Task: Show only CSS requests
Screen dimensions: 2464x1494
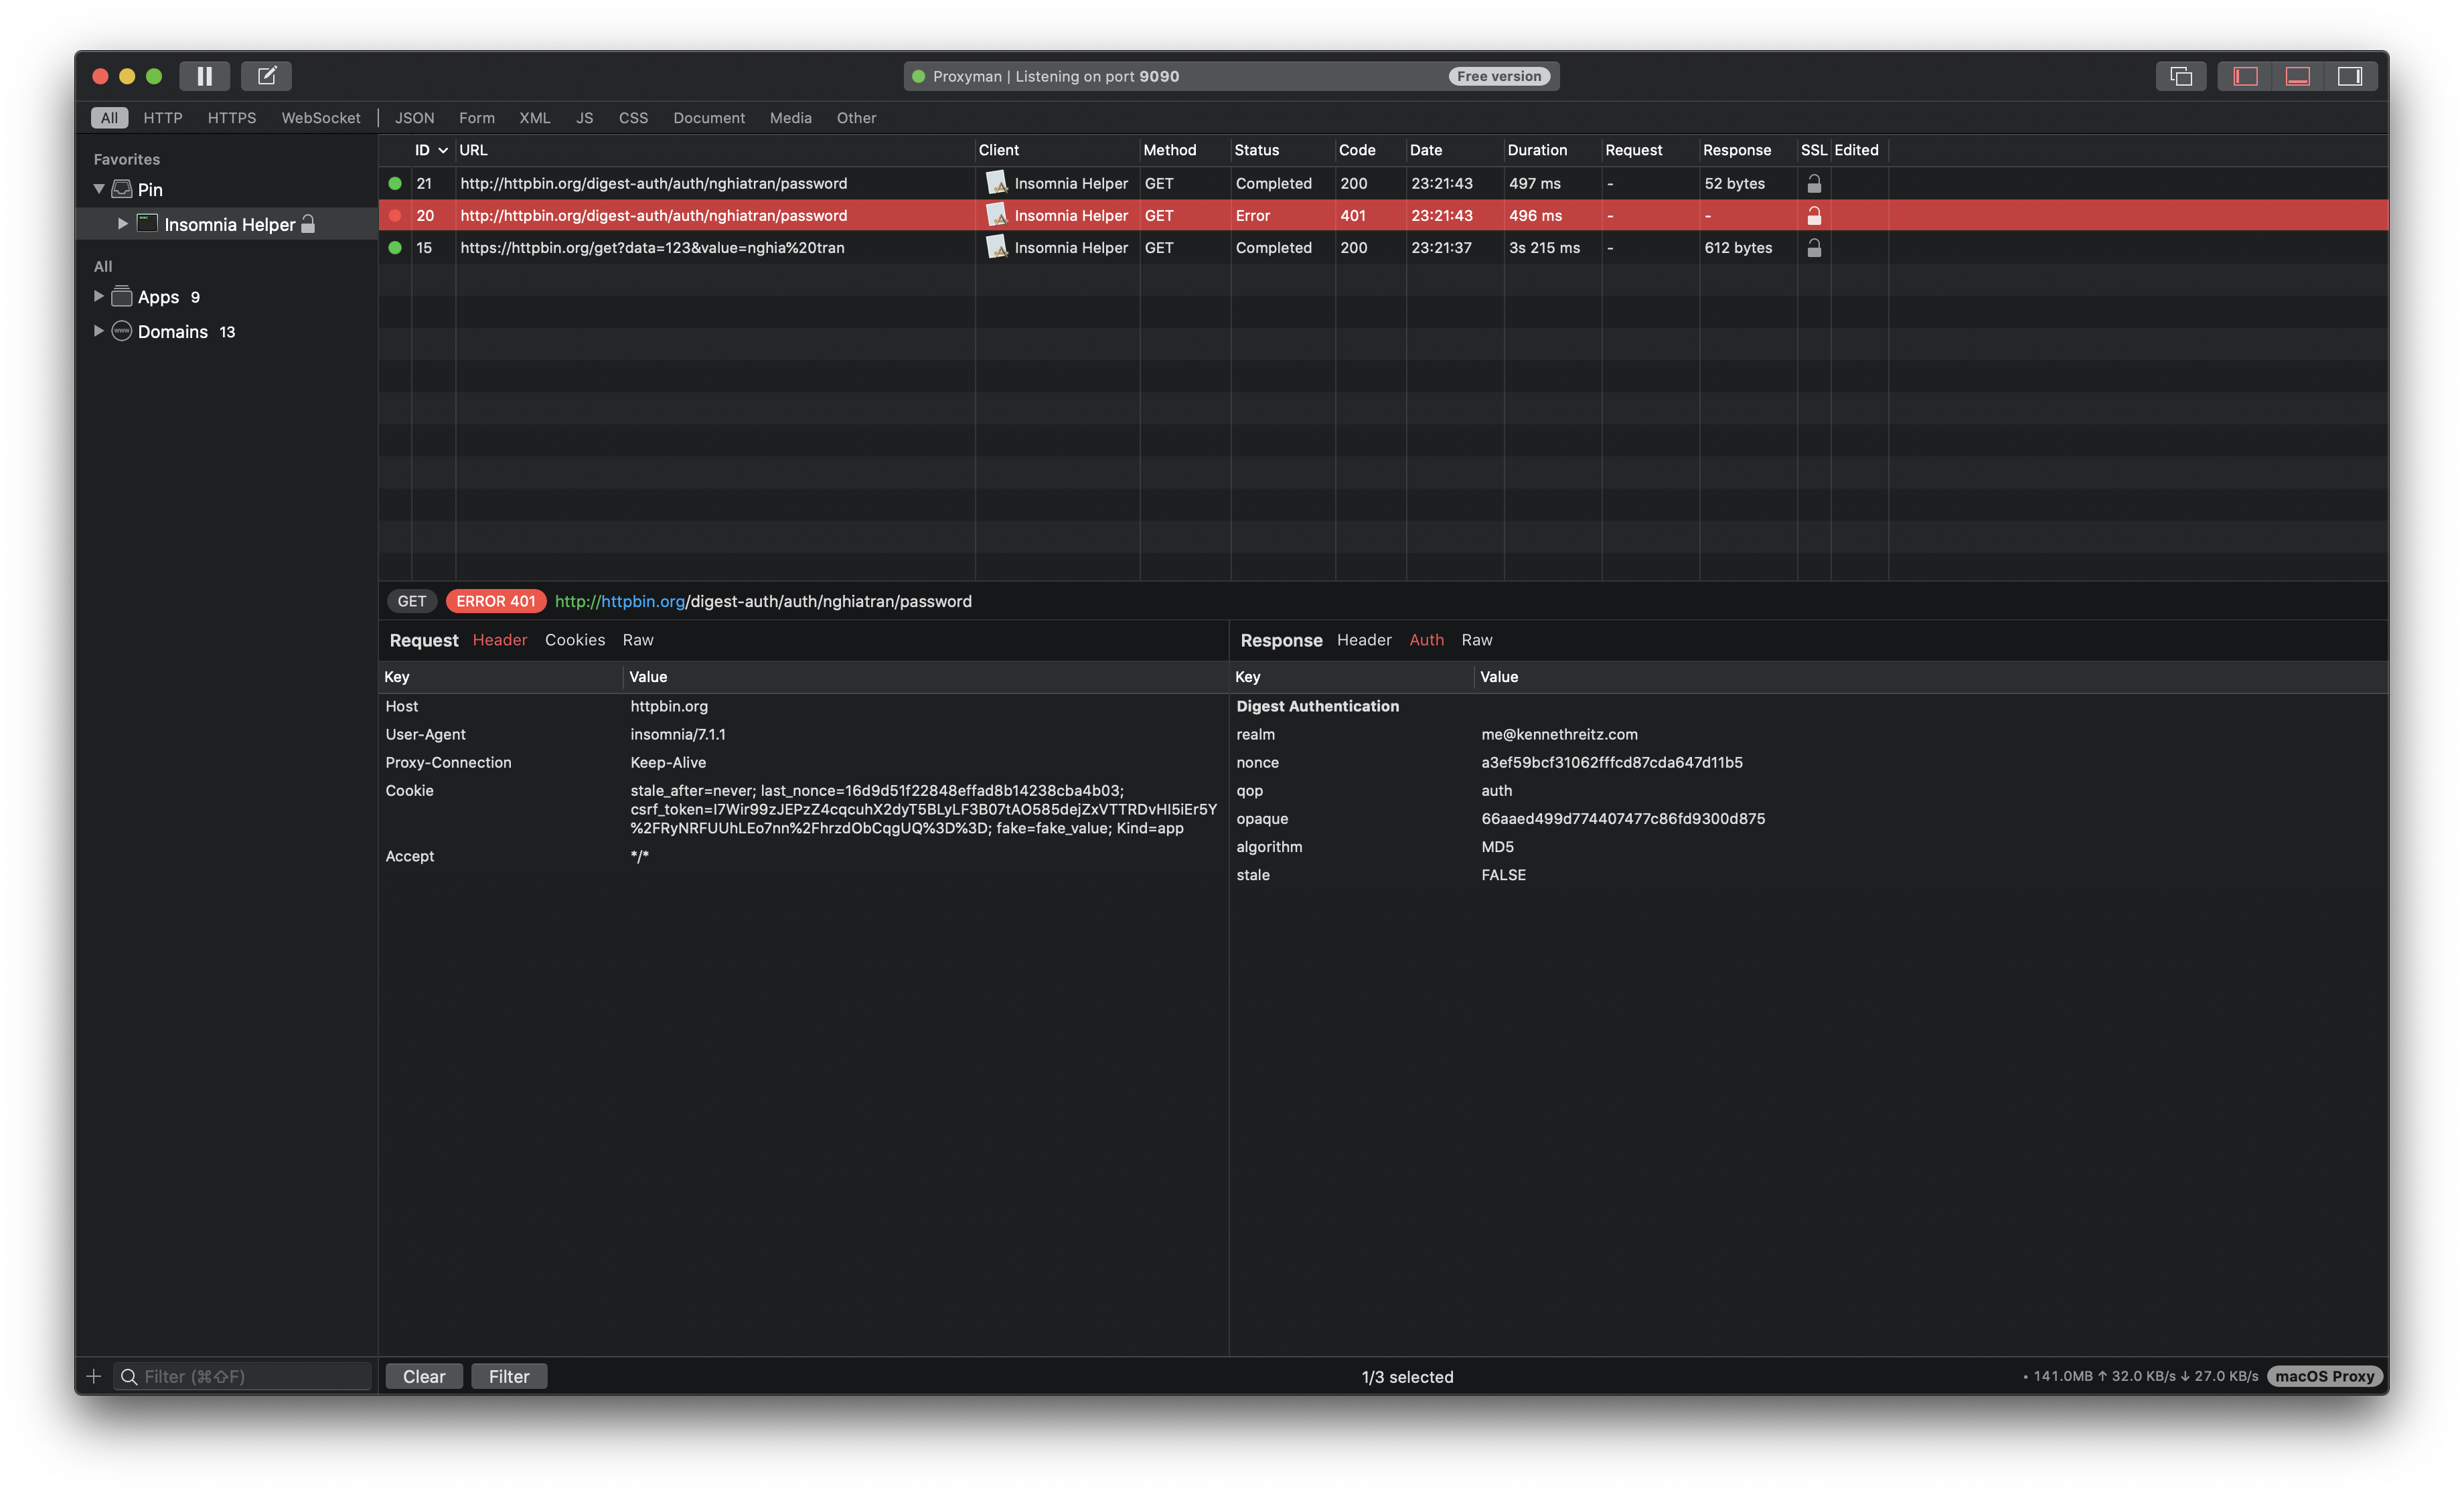Action: point(633,118)
